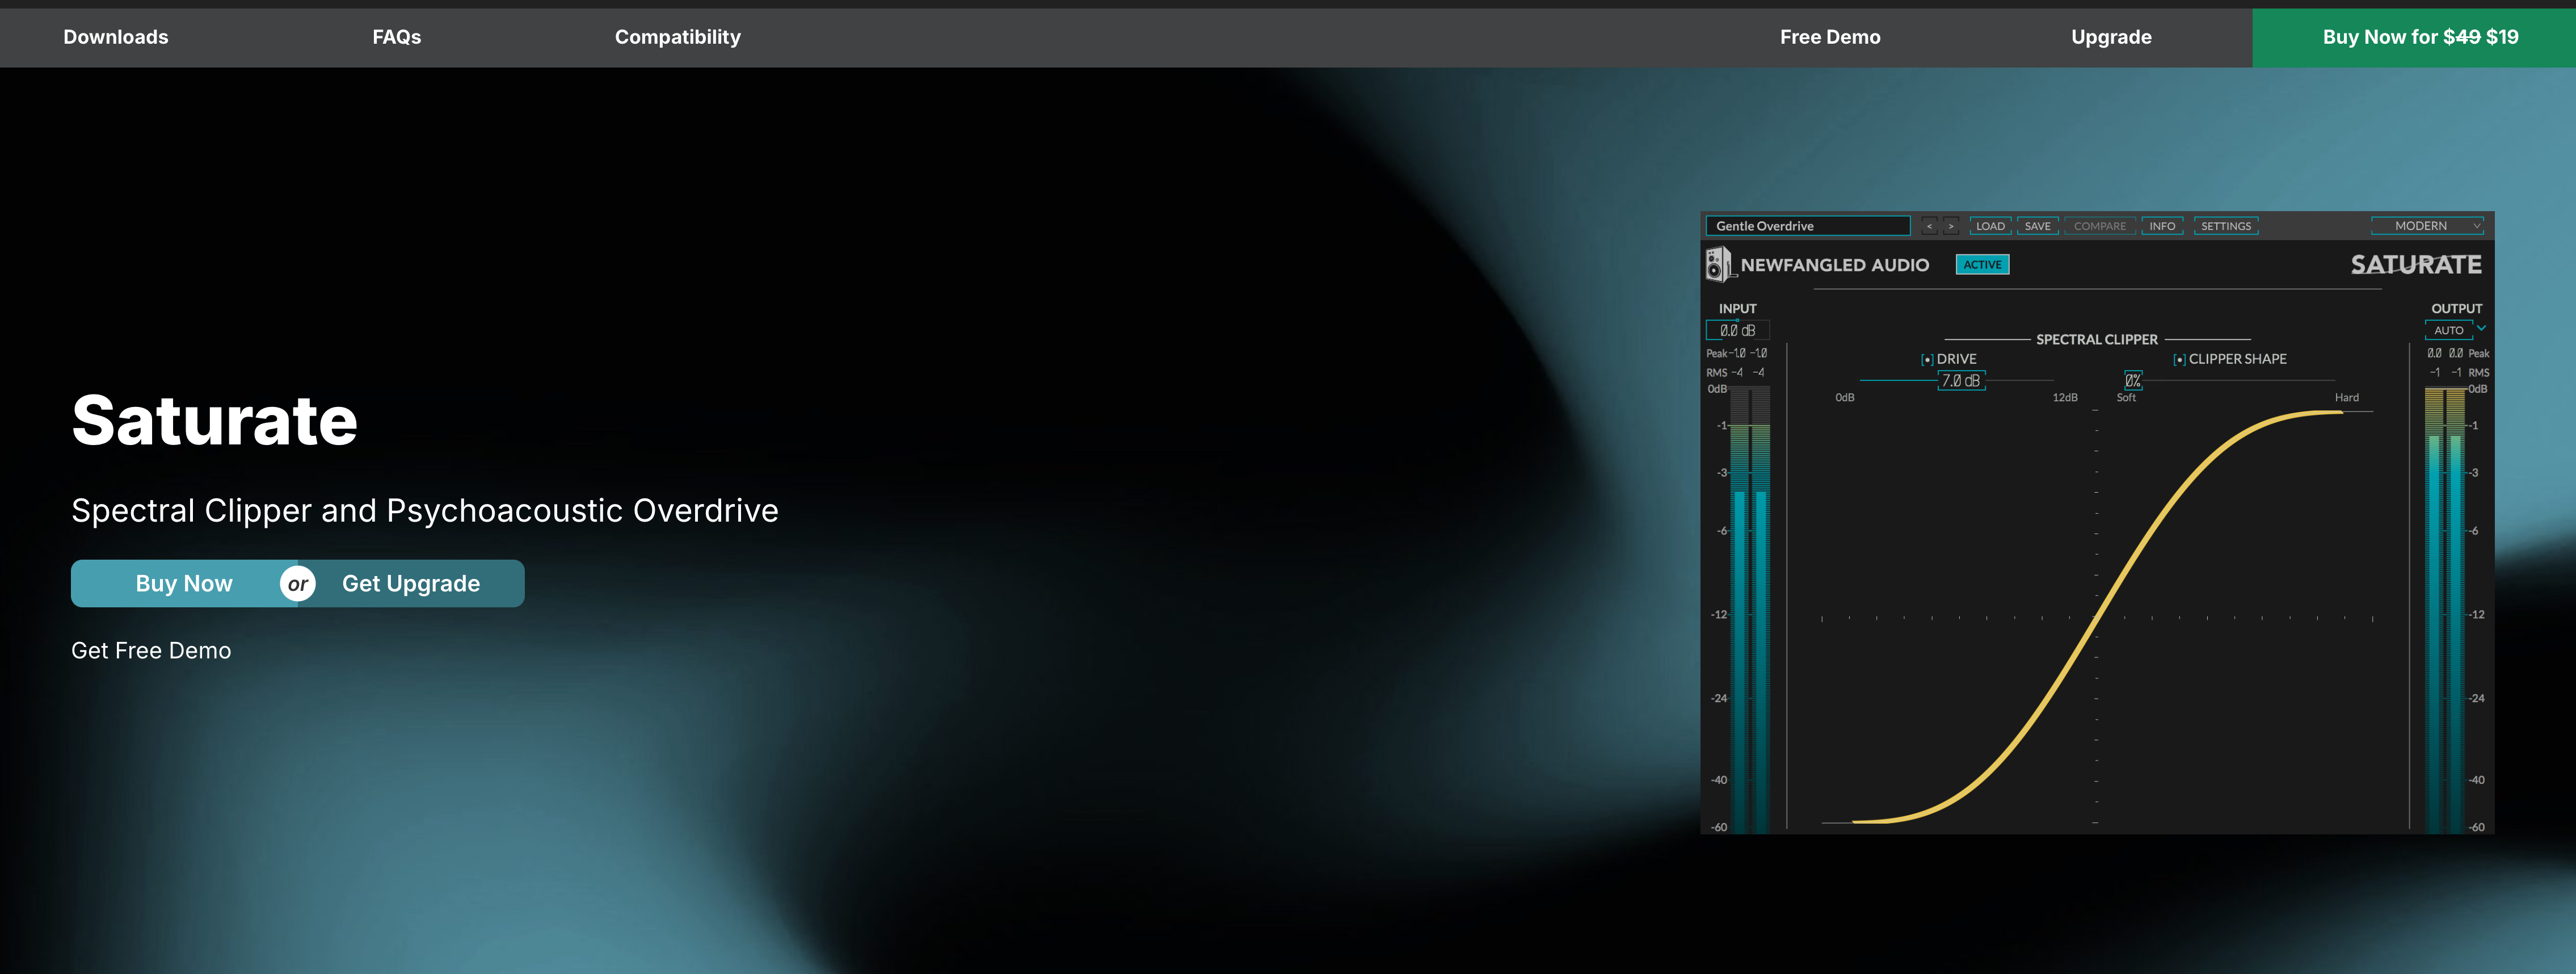Click the input level meter bars

click(1750, 610)
